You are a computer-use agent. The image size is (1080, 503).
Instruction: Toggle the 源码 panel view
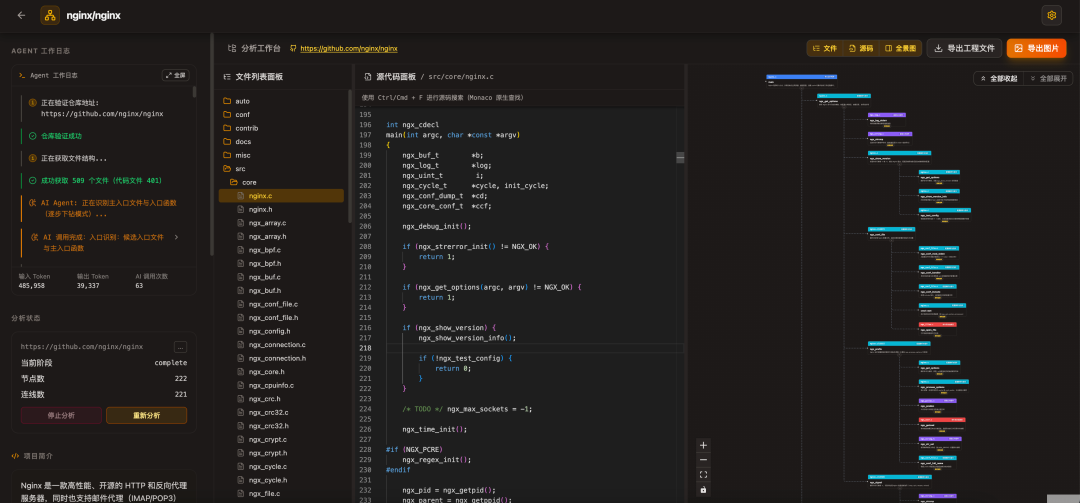(860, 48)
